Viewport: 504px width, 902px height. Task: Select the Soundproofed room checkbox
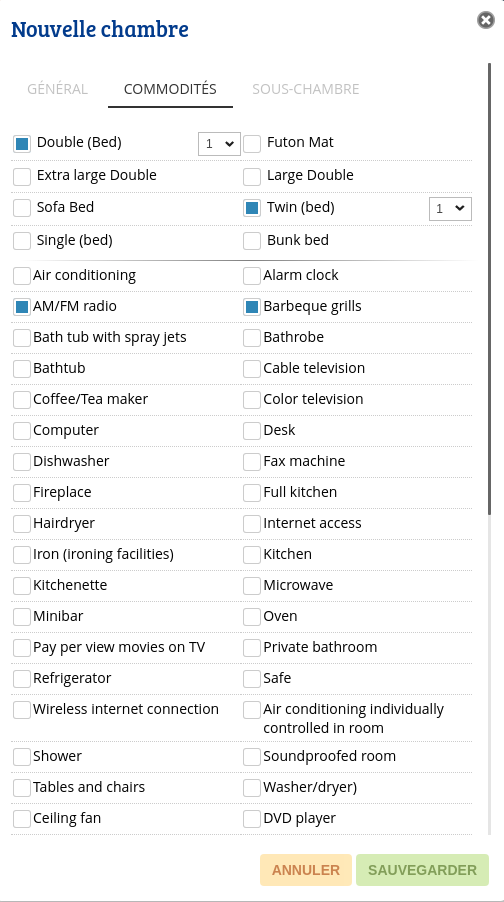[x=252, y=757]
